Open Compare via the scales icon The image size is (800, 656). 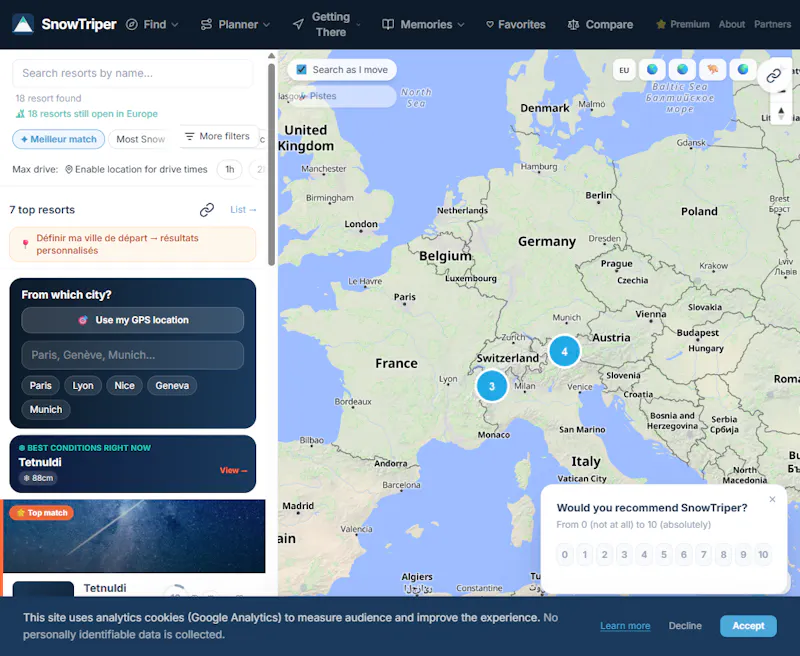(x=573, y=24)
